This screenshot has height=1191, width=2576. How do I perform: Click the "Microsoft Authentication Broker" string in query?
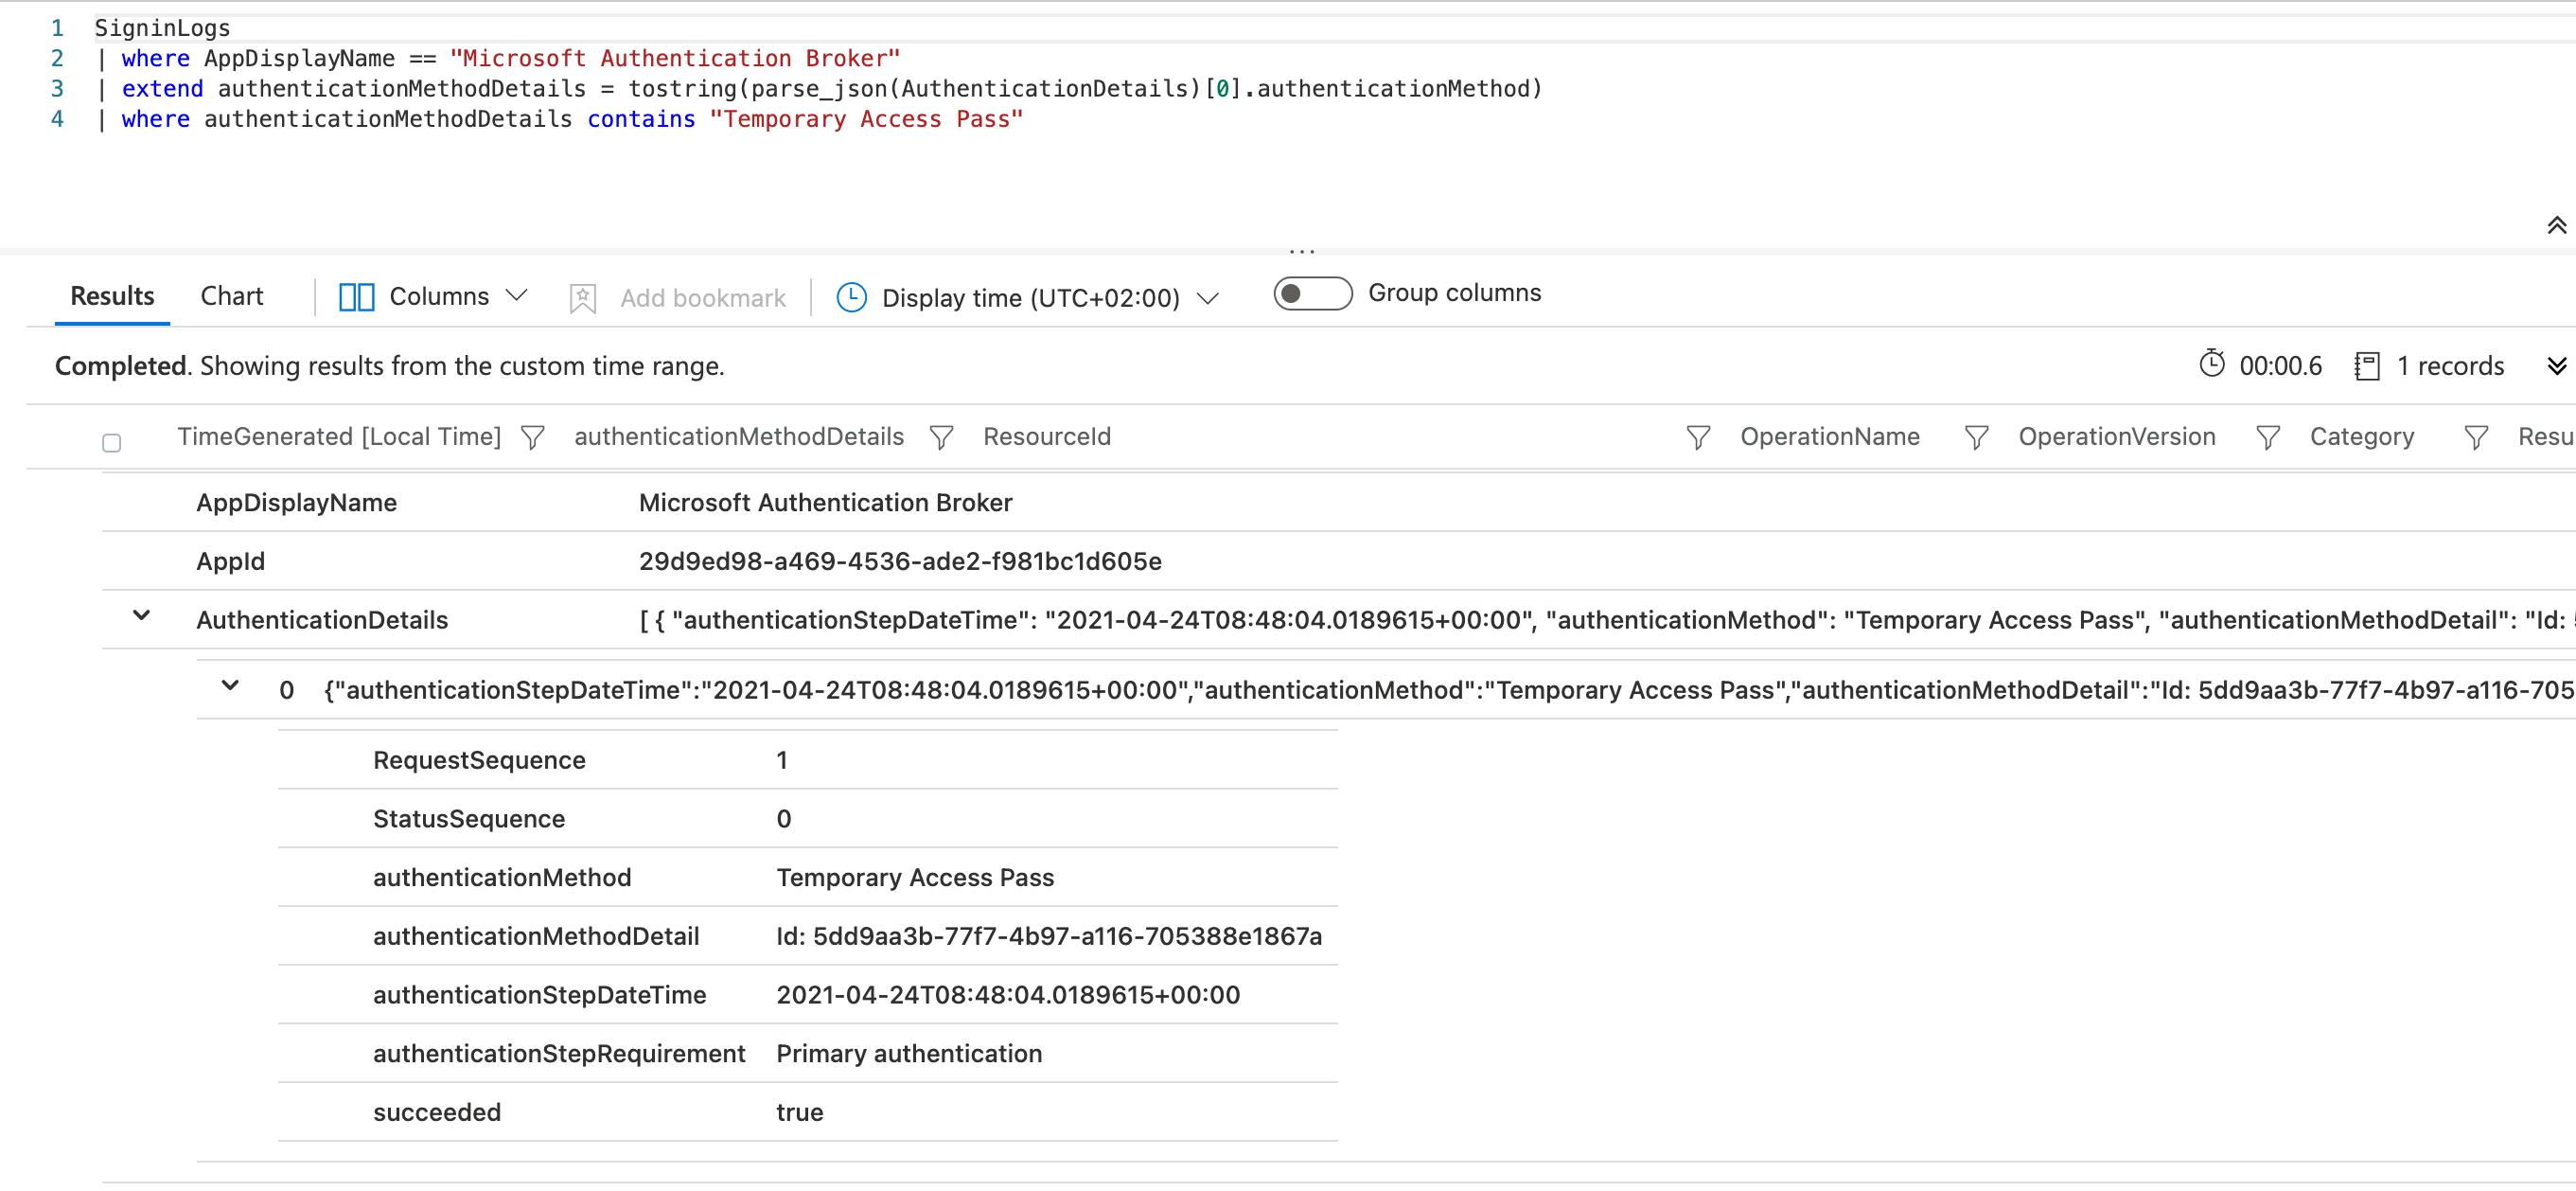[x=675, y=58]
